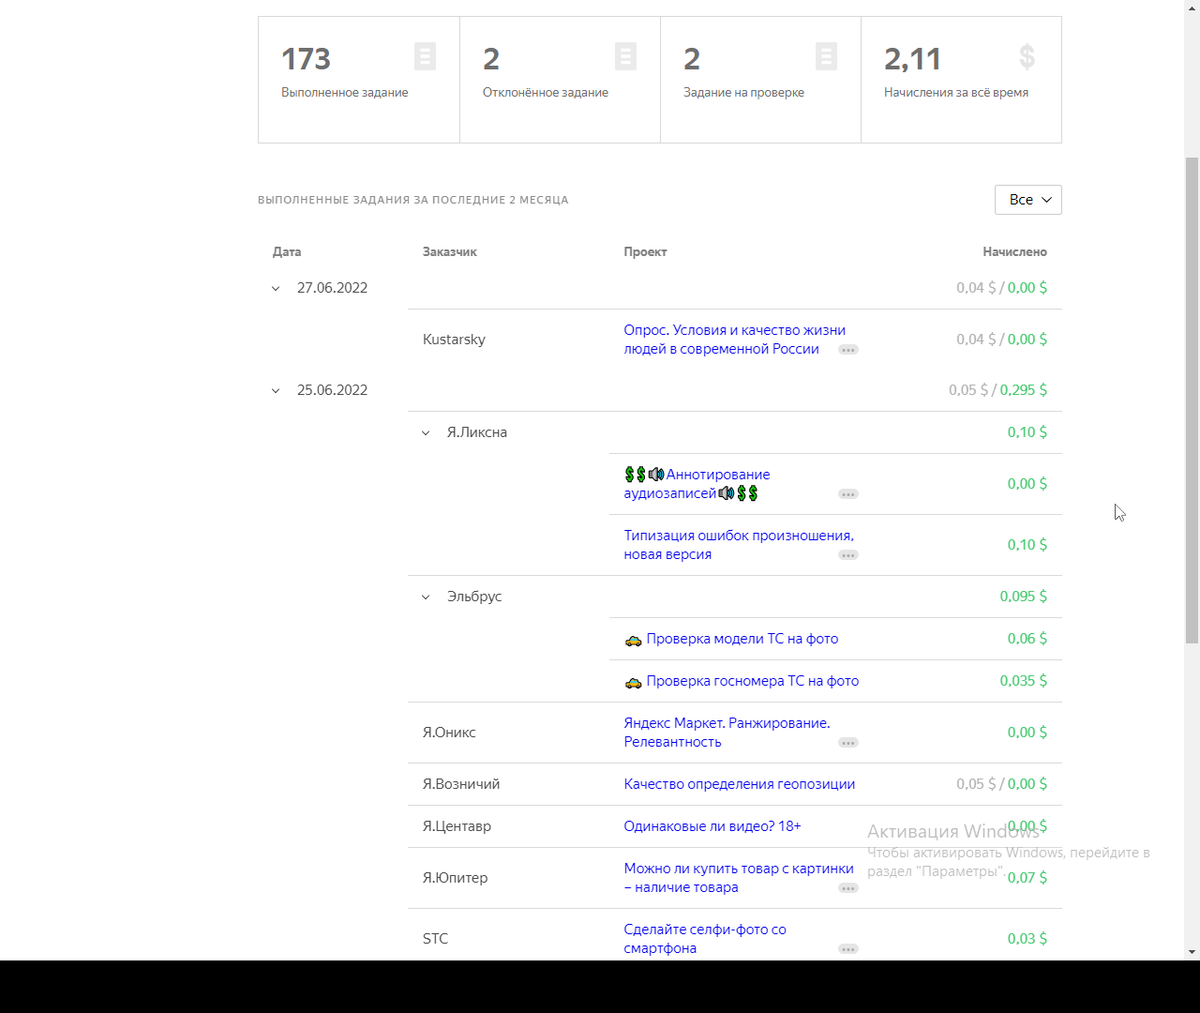Open 'Типизация ошибок произношения' project link
The height and width of the screenshot is (1013, 1200).
(738, 545)
